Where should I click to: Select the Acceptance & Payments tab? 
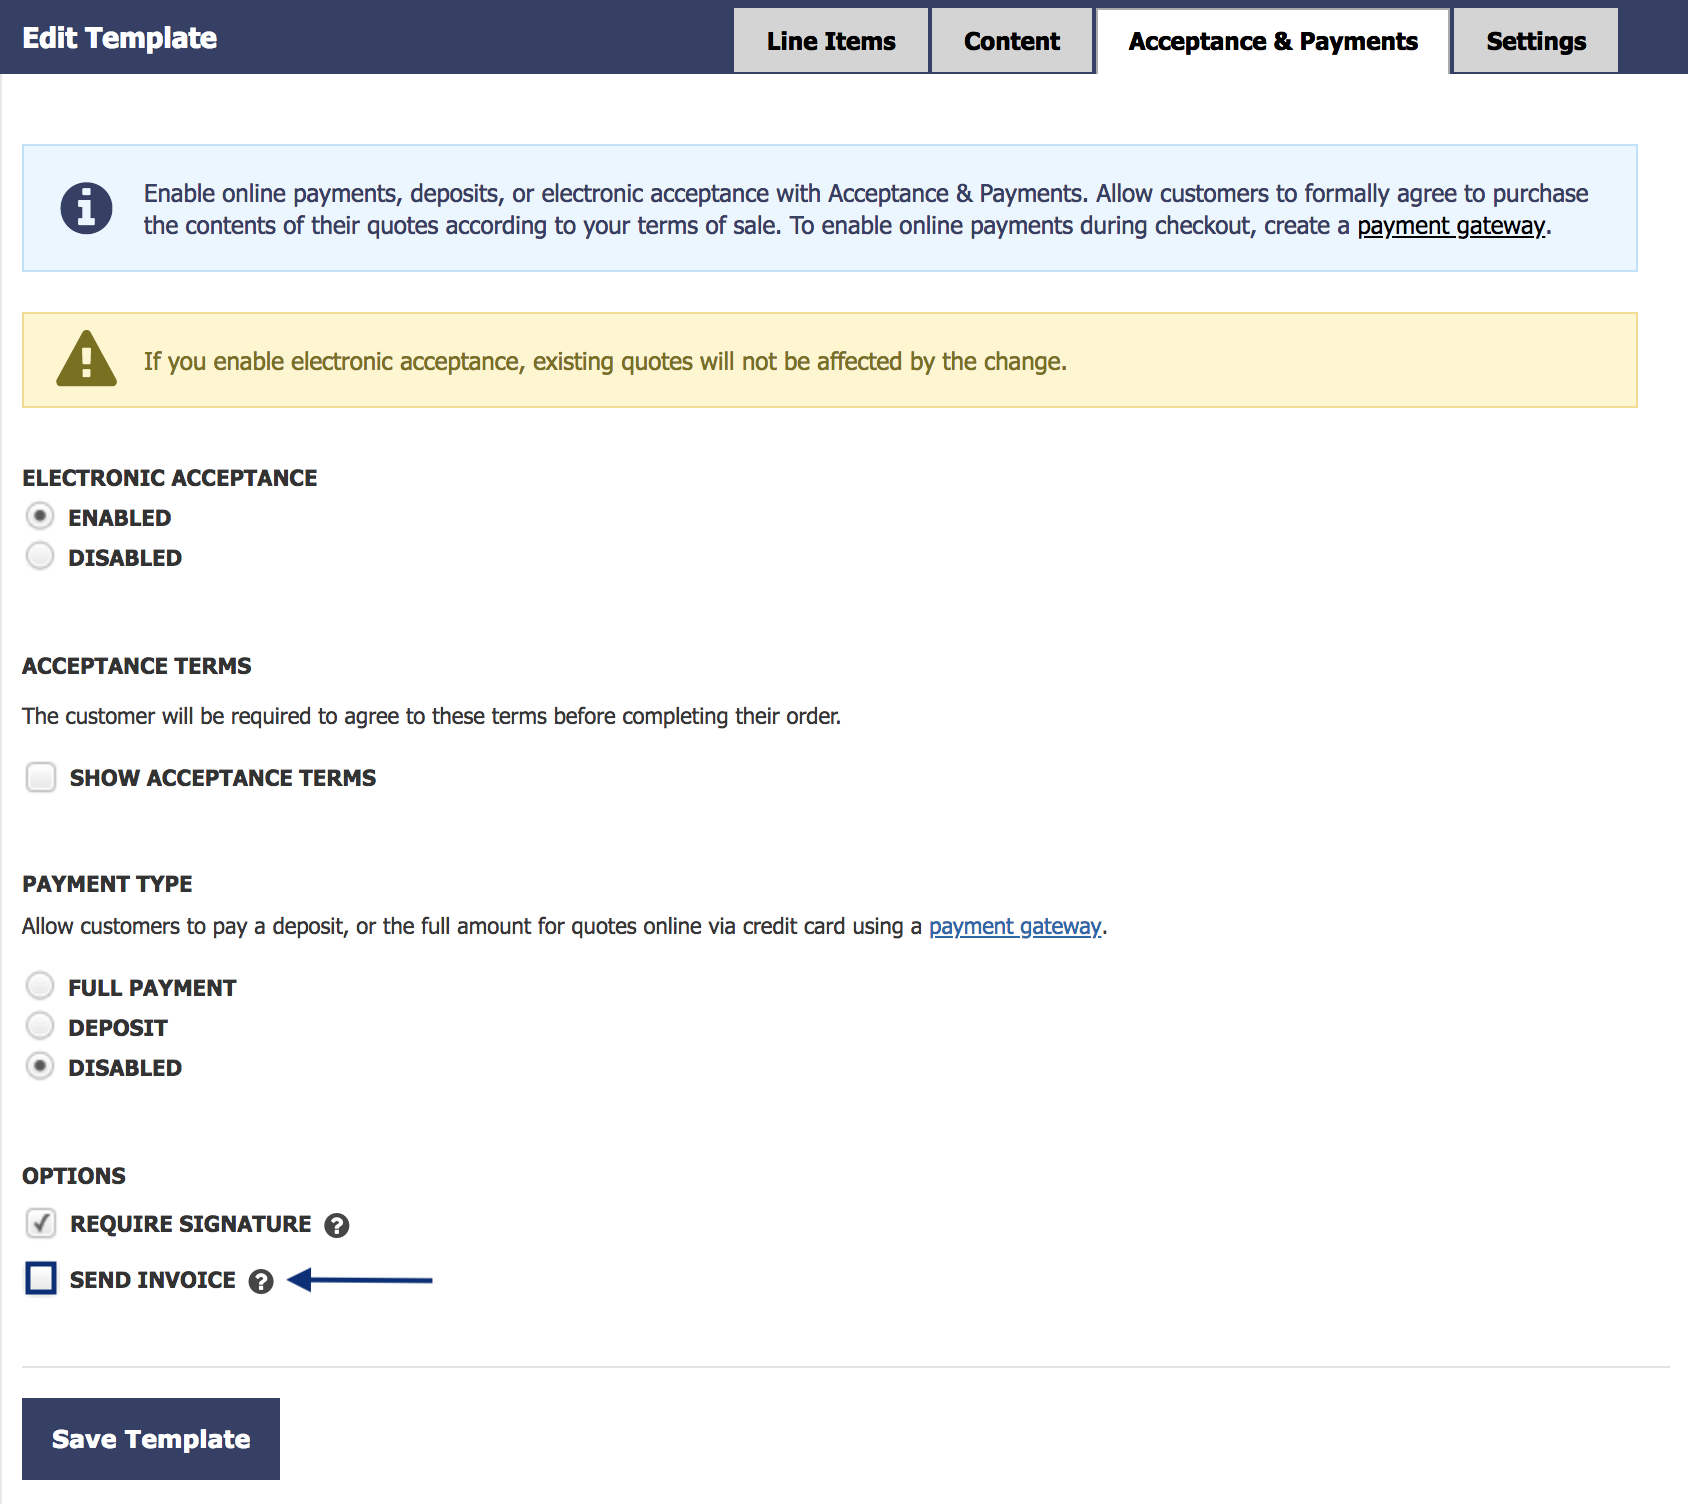pos(1273,41)
